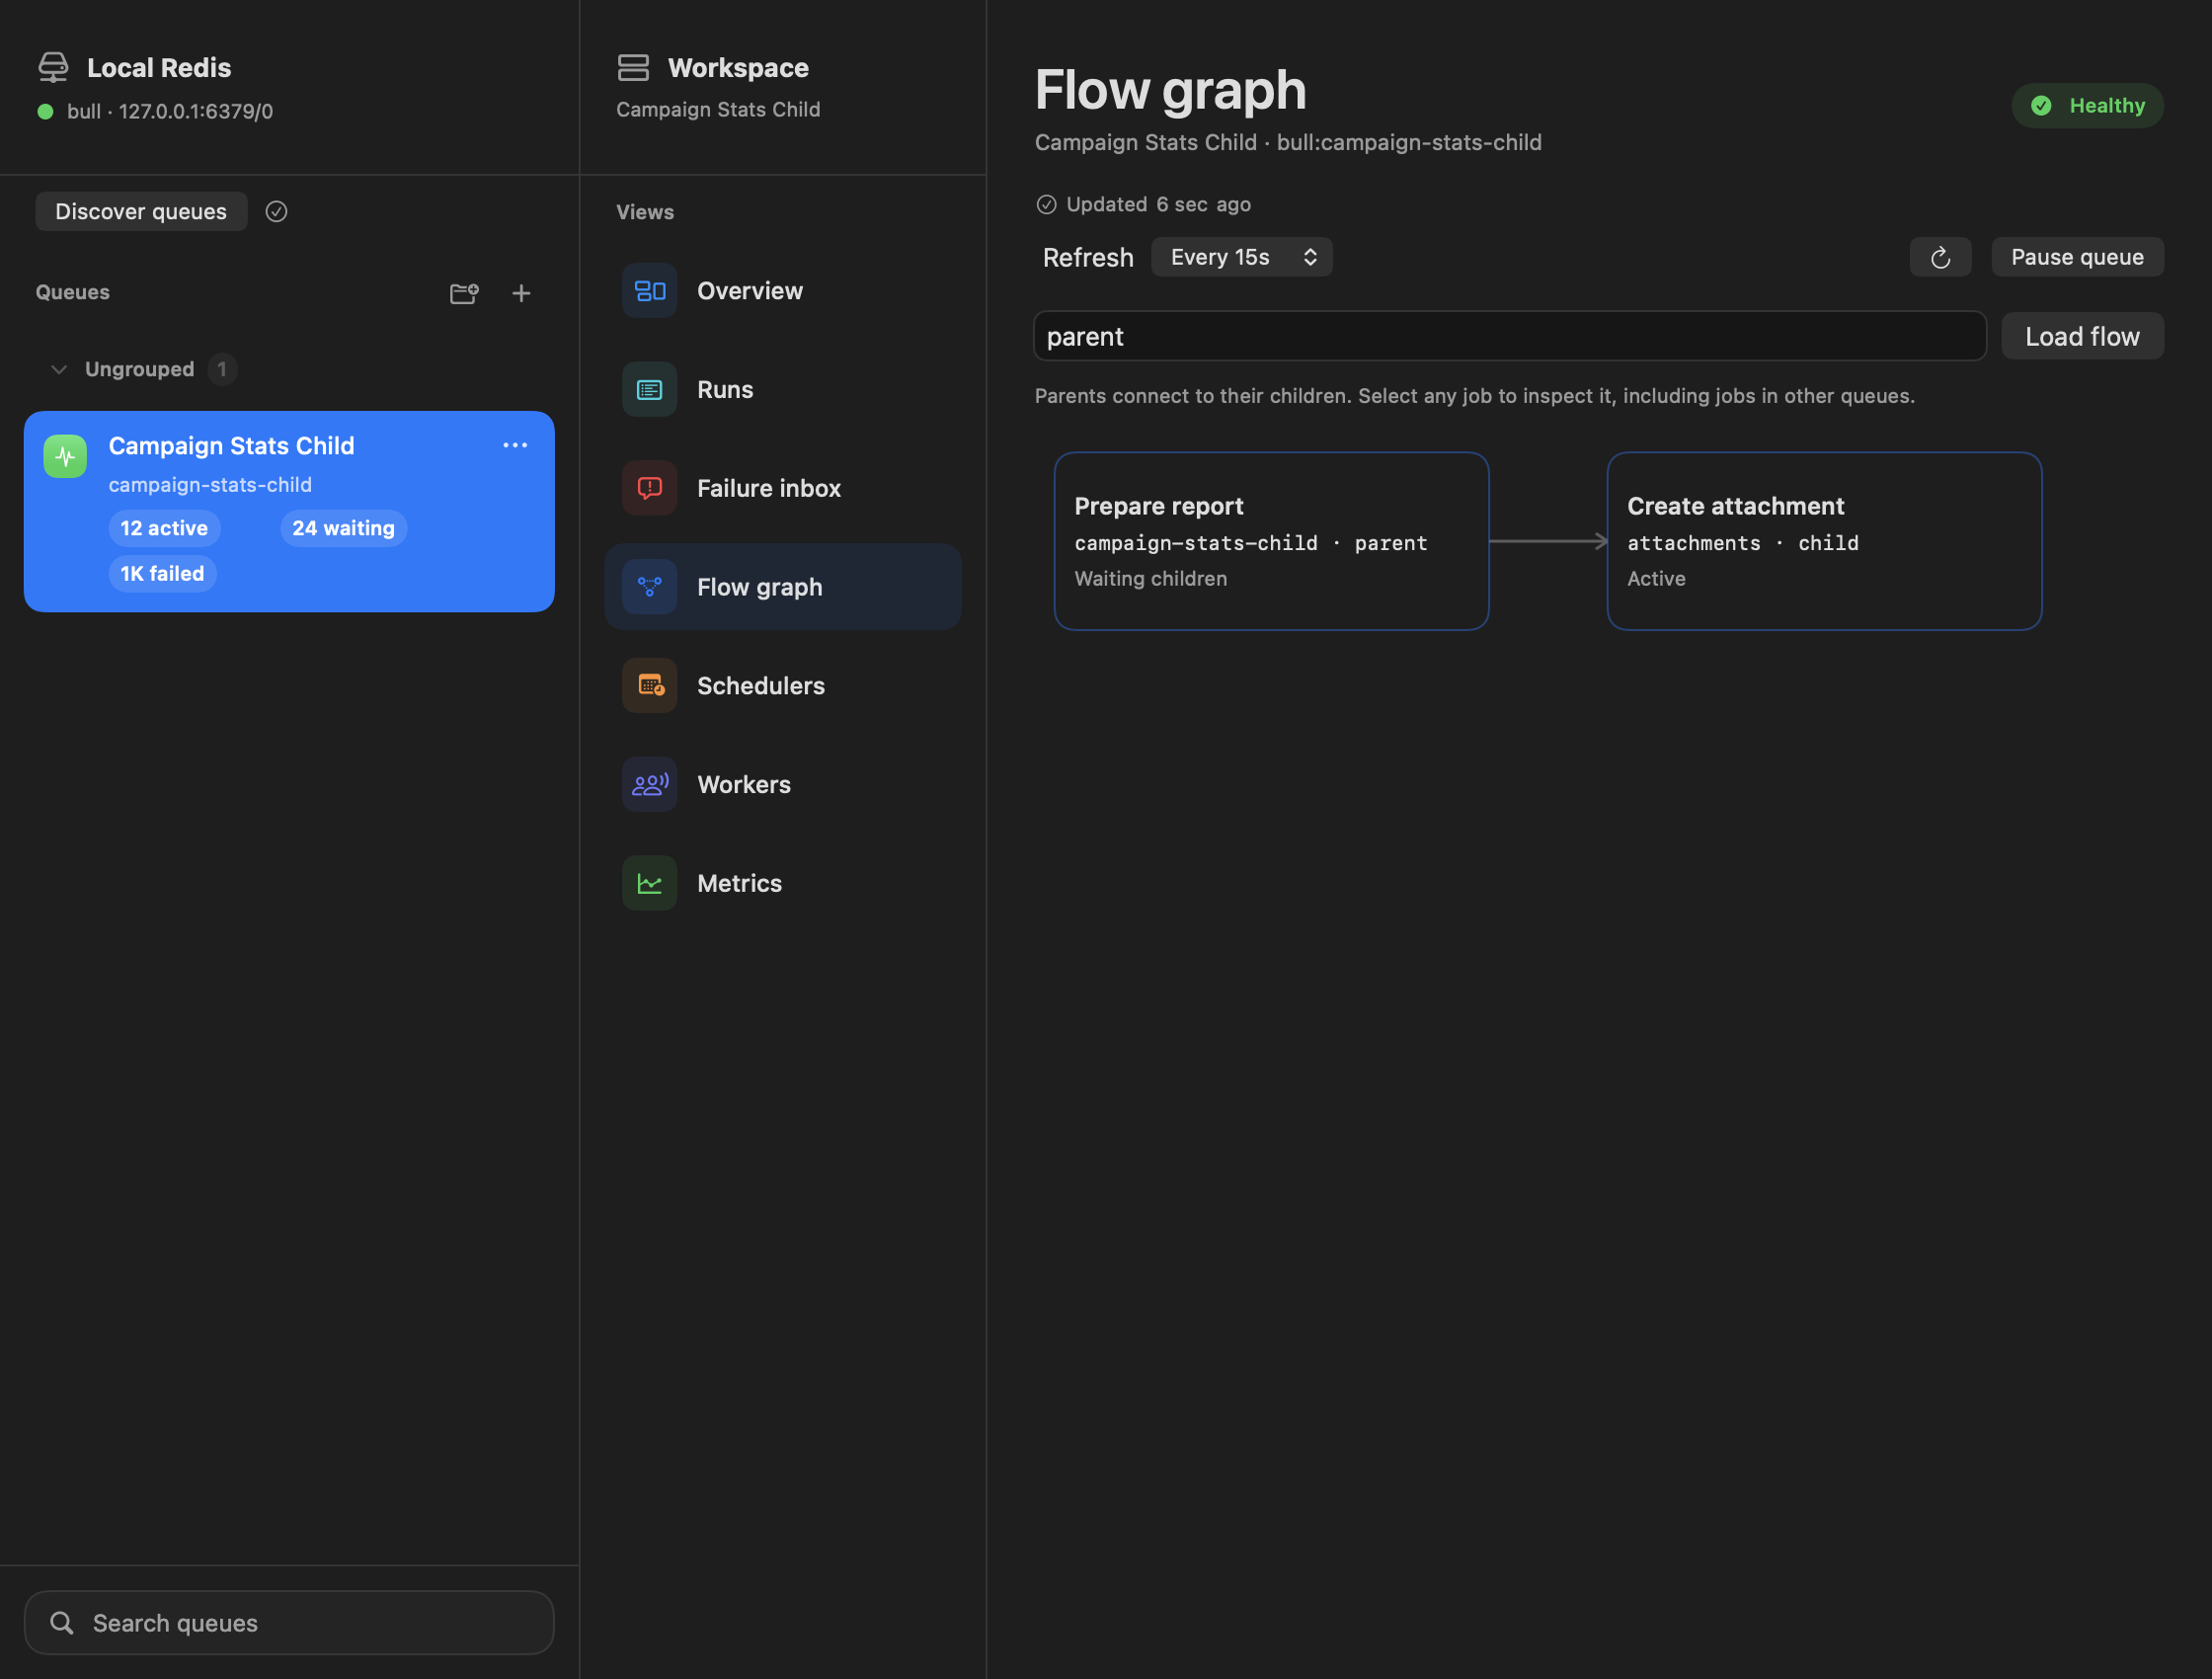
Task: Click the Queues section heading
Action: (x=72, y=292)
